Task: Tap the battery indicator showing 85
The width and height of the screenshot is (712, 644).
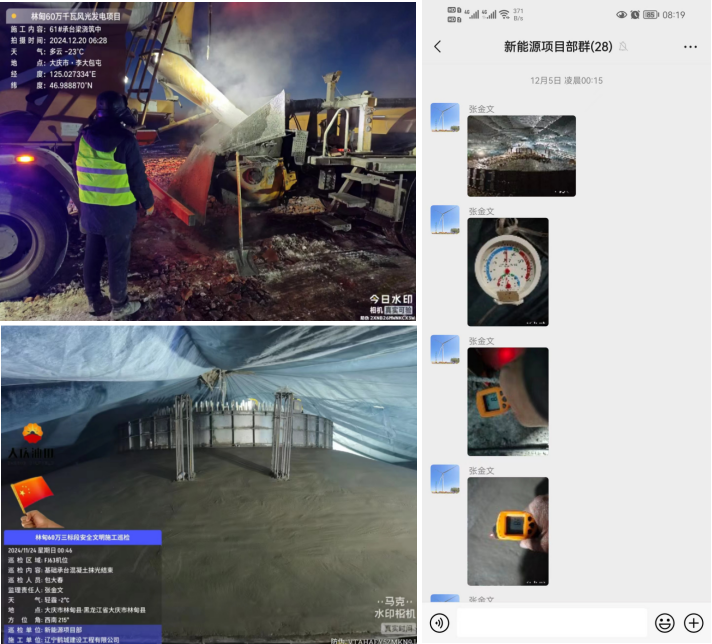Action: click(x=651, y=15)
